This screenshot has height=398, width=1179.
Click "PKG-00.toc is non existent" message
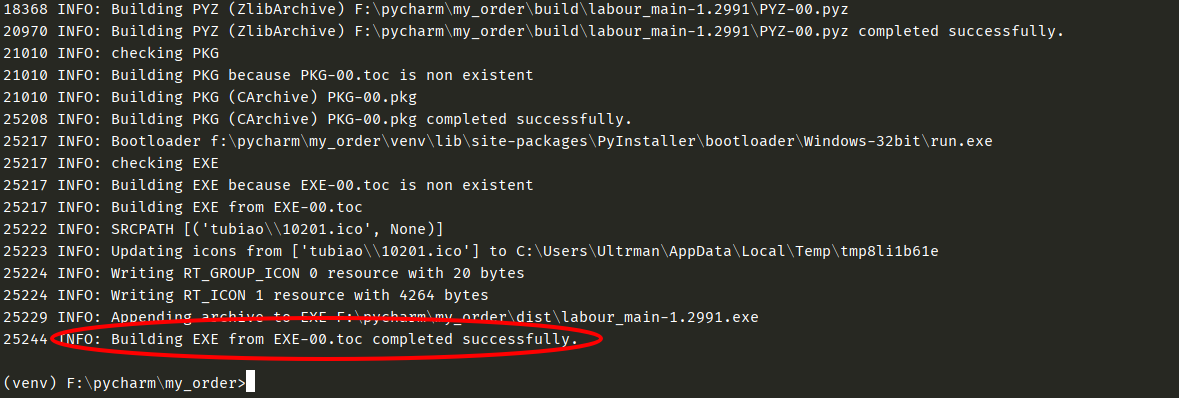click(417, 75)
